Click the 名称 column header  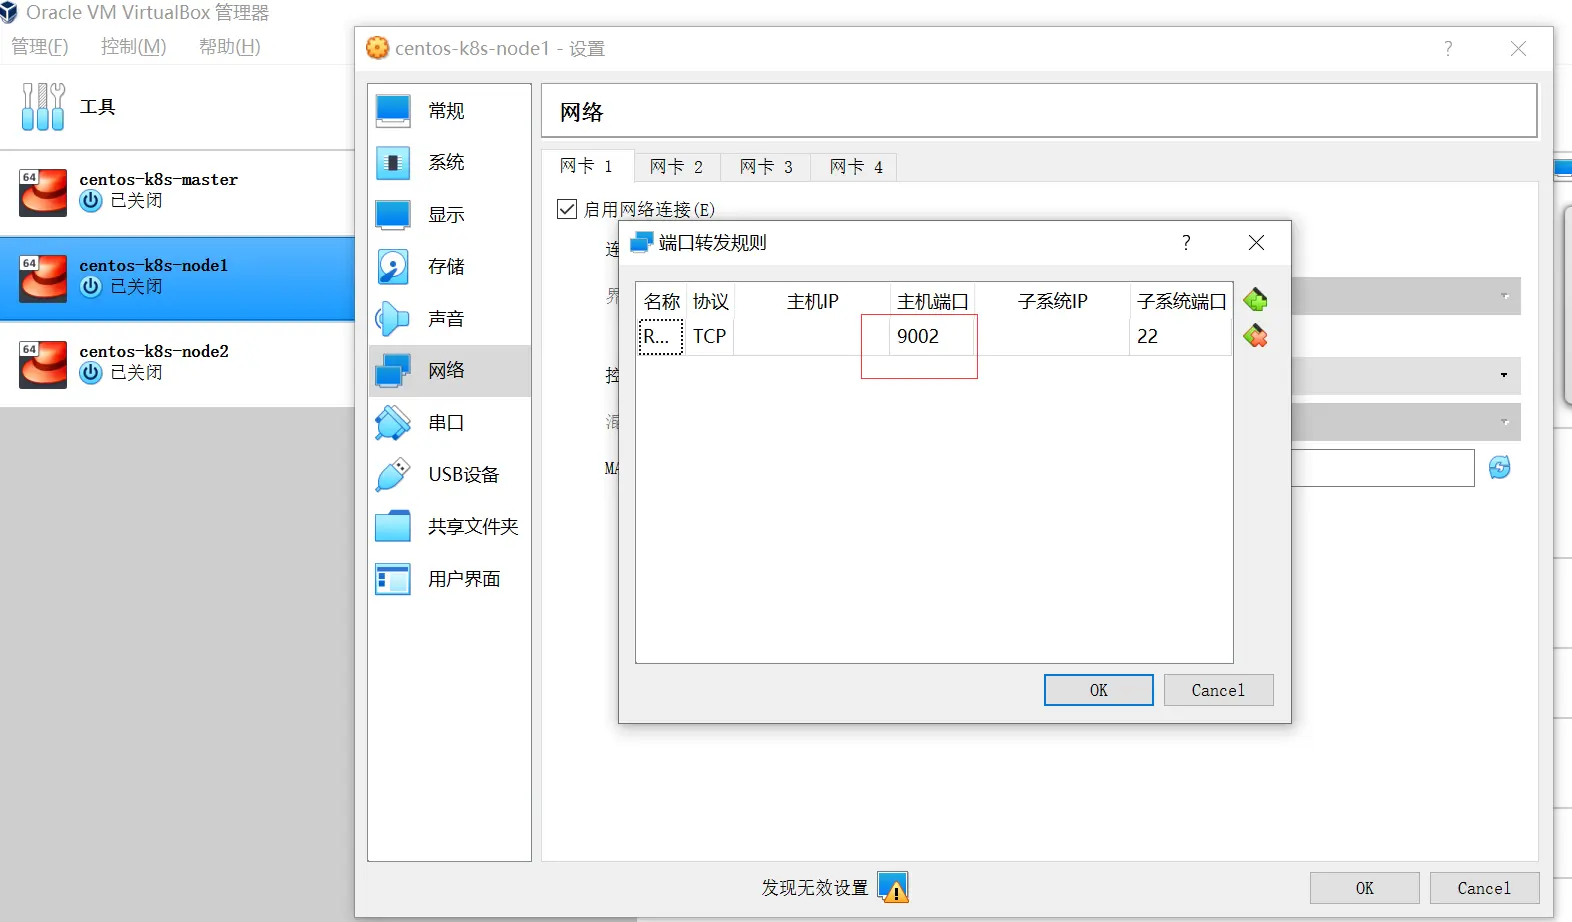(661, 301)
